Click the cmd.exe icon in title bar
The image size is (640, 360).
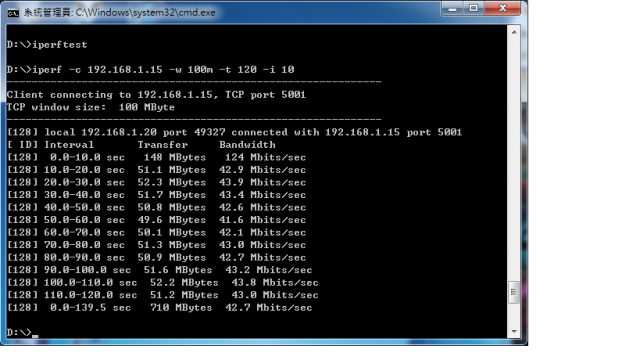[13, 13]
